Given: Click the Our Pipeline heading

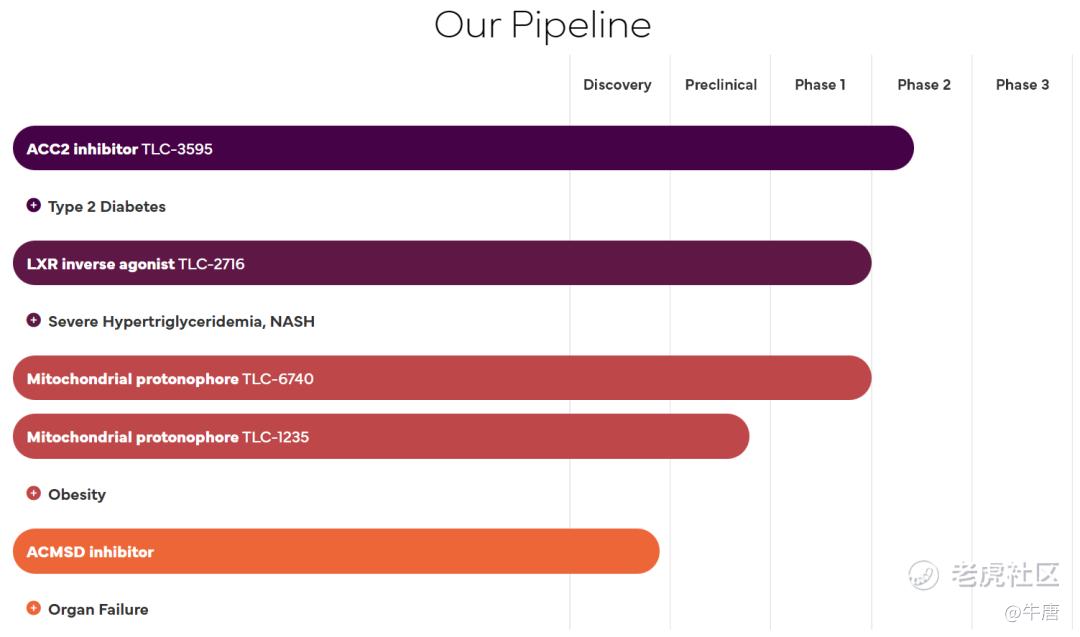Looking at the screenshot, I should tap(542, 25).
